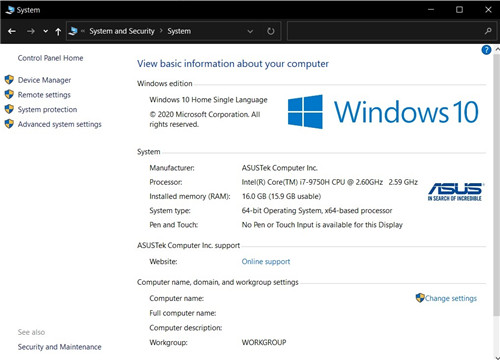Open help via blue question mark
This screenshot has width=500, height=360.
[x=486, y=50]
